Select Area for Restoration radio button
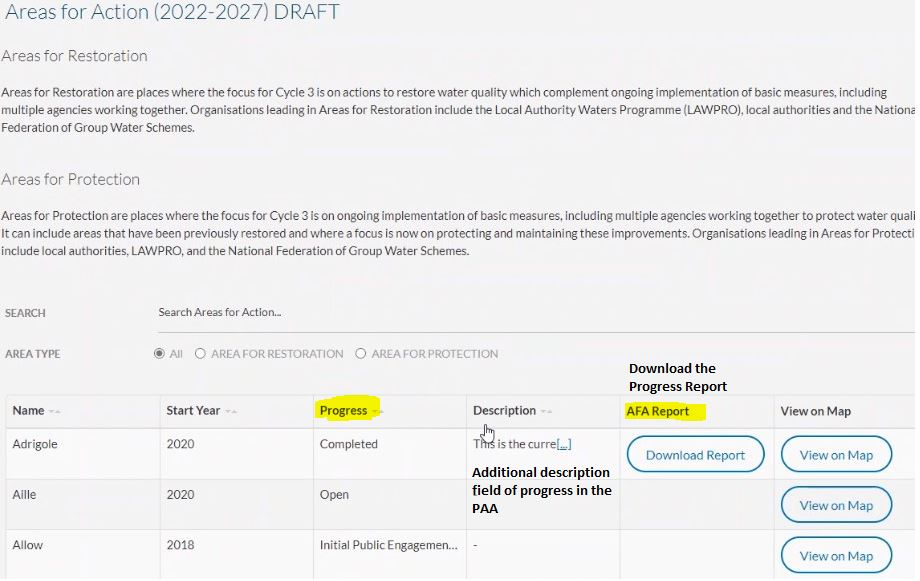The image size is (920, 581). [x=201, y=354]
